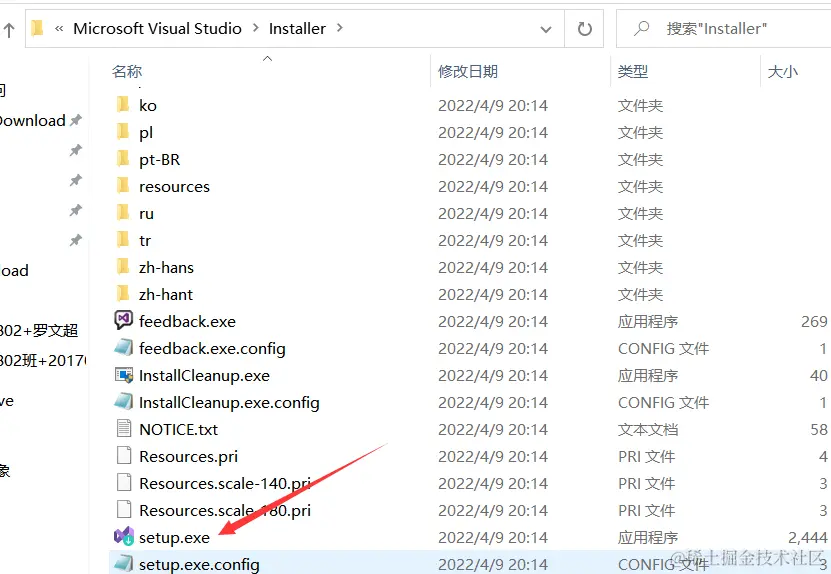Screen dimensions: 831x574
Task: Click the setup.exe.config file icon
Action: pos(123,563)
